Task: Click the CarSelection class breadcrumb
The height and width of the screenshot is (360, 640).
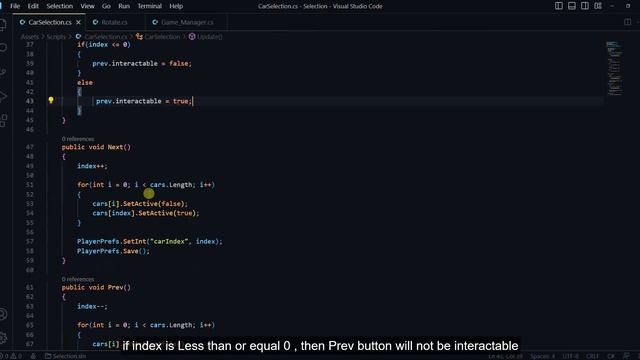Action: (158, 37)
